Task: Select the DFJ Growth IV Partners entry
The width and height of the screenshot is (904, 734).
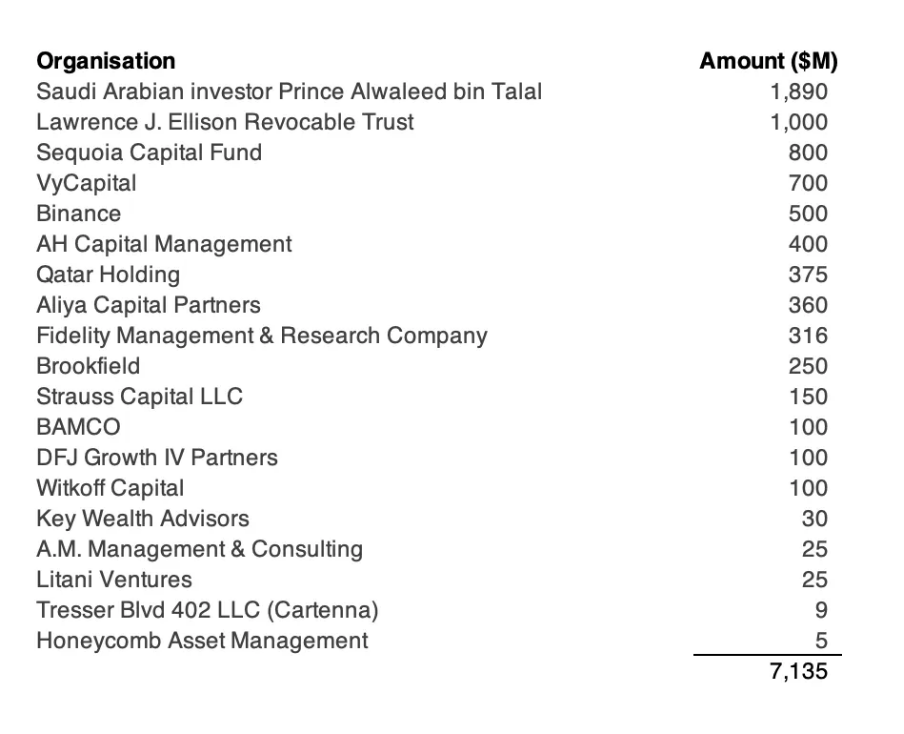Action: point(157,458)
